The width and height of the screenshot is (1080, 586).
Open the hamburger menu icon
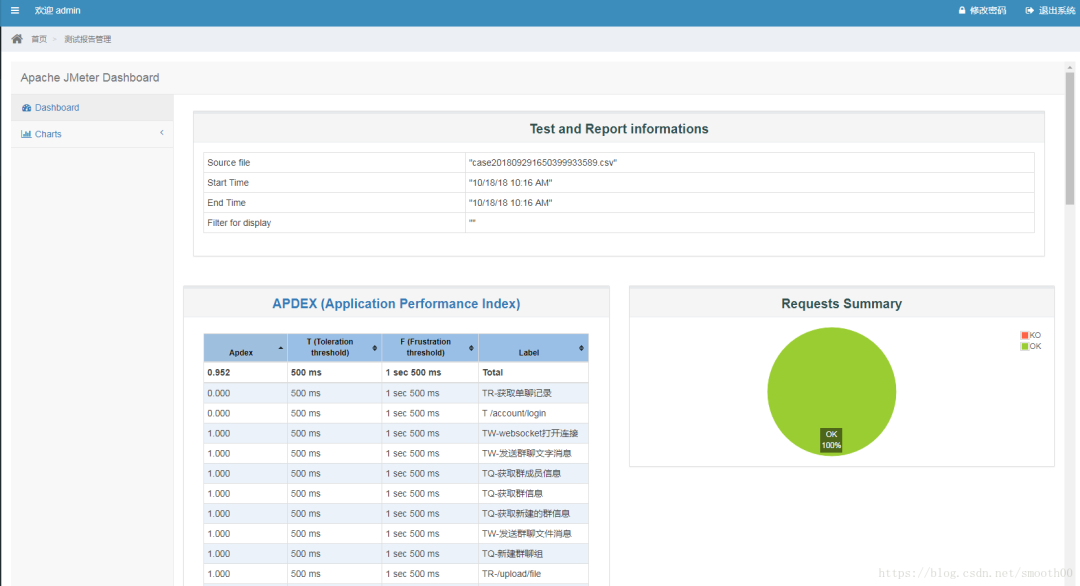(14, 10)
